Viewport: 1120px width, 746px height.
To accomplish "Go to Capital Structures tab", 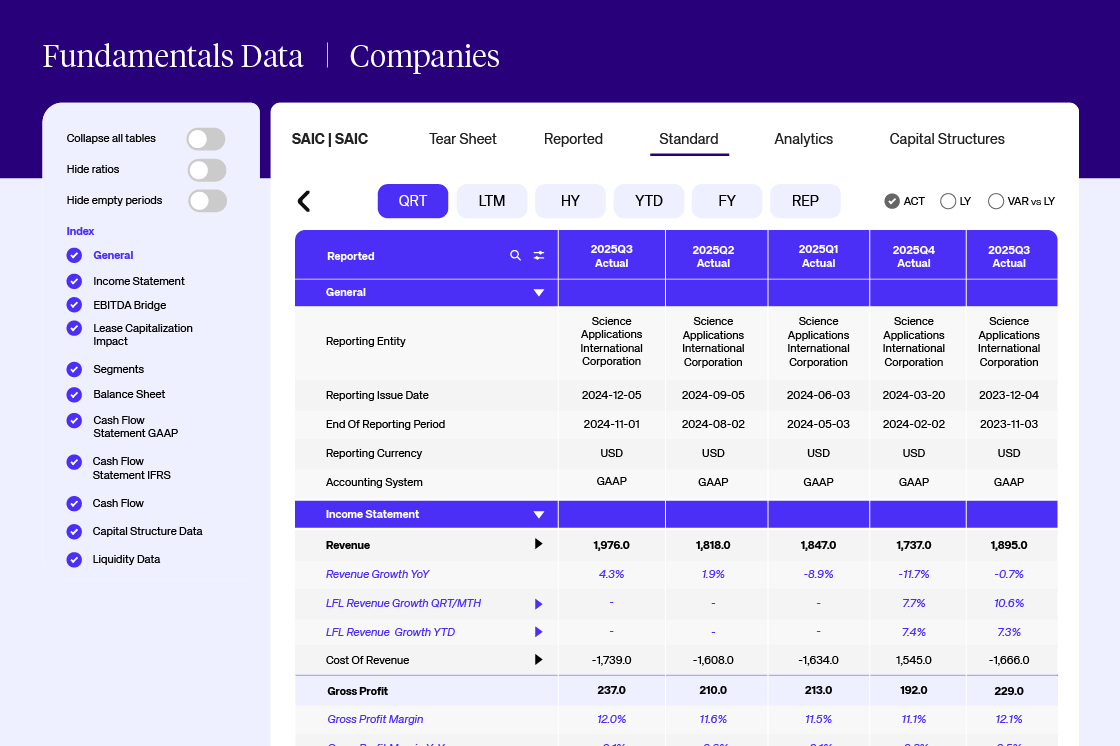I will point(946,139).
